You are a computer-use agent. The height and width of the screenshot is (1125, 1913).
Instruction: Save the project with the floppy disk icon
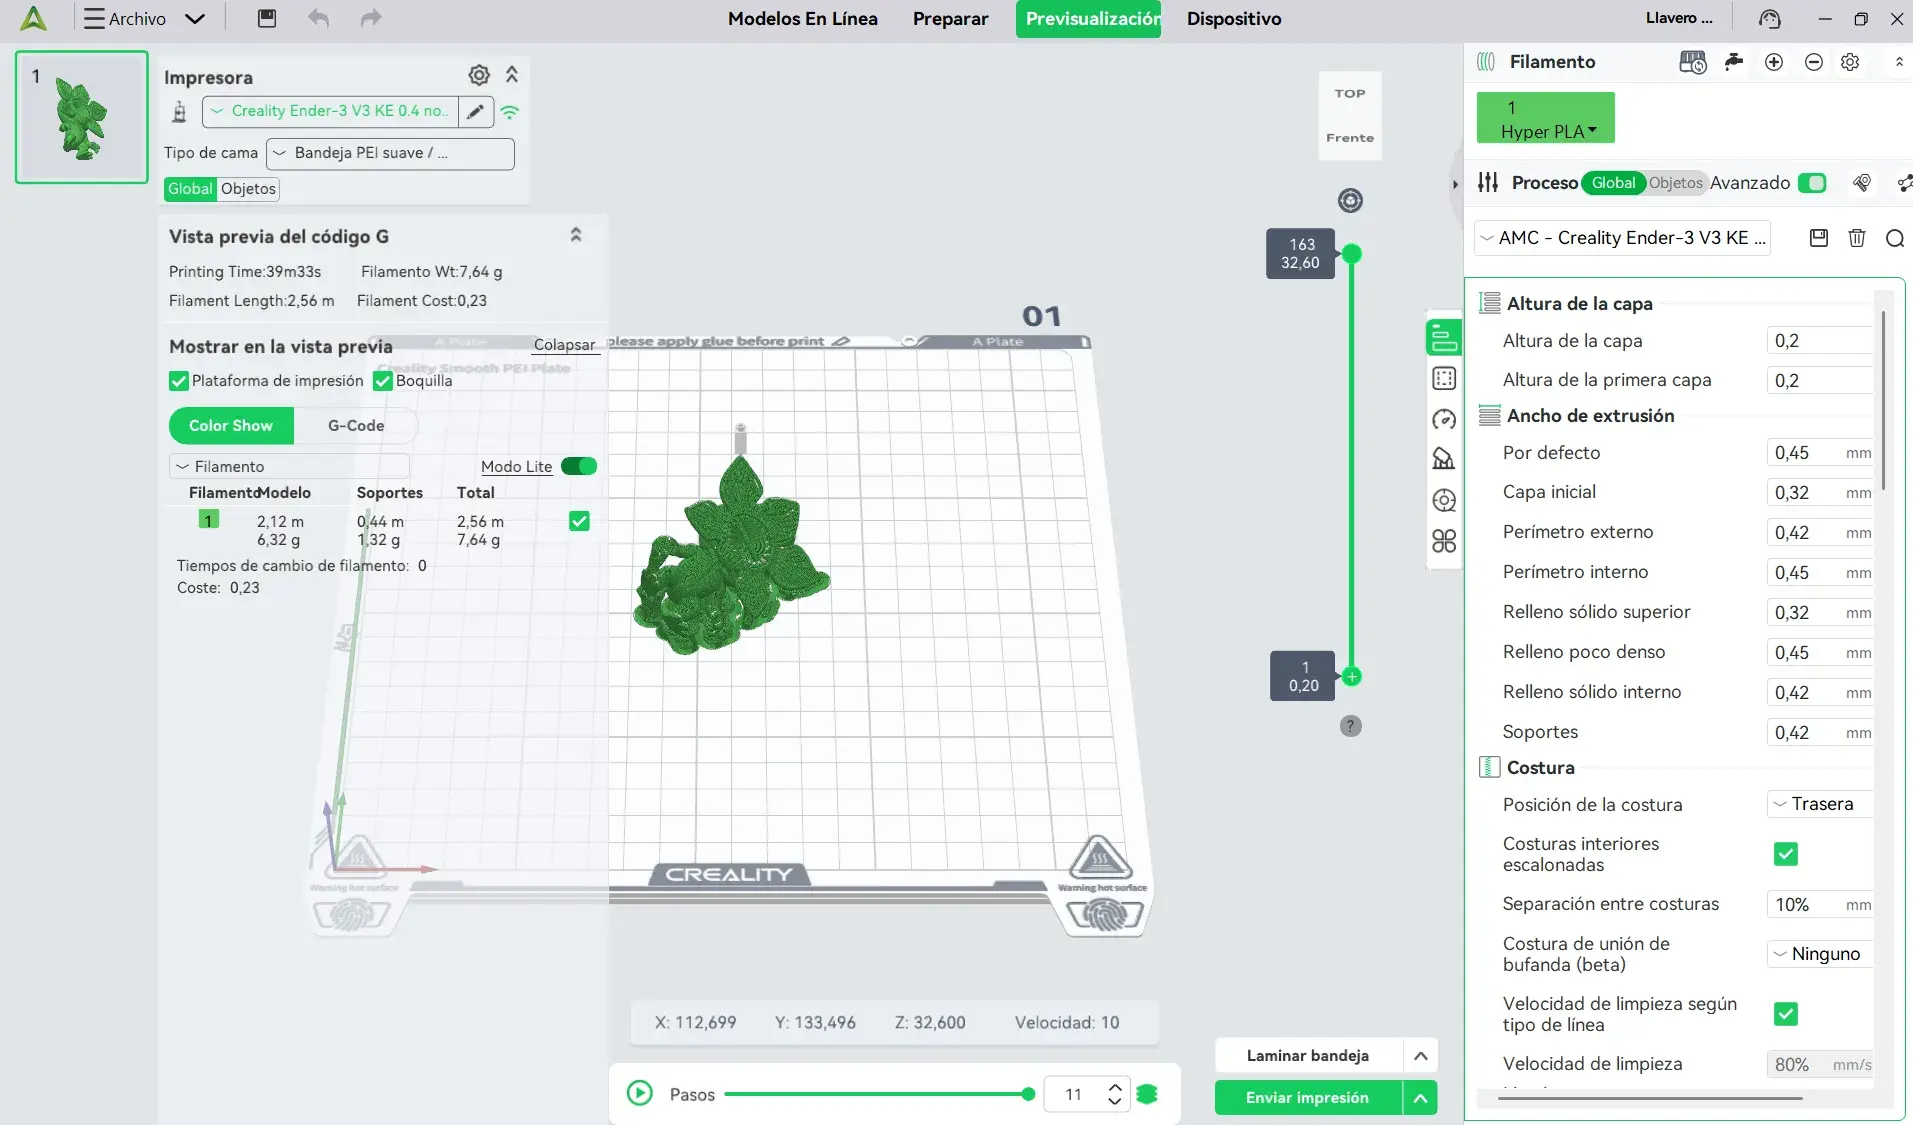[267, 18]
